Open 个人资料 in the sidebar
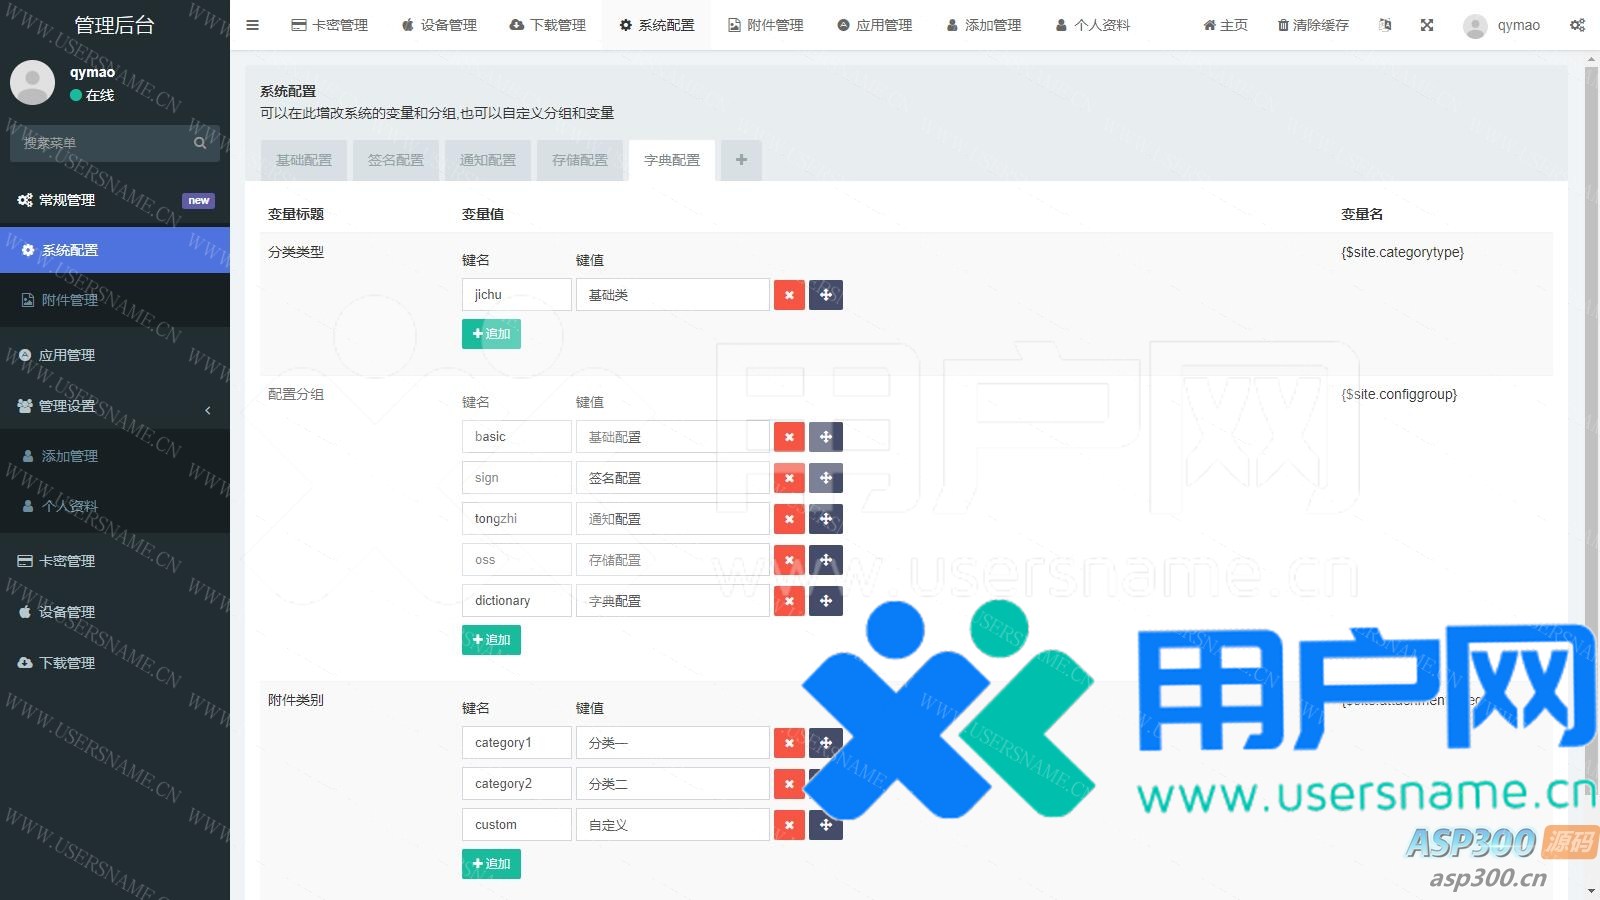This screenshot has height=900, width=1600. tap(115, 506)
